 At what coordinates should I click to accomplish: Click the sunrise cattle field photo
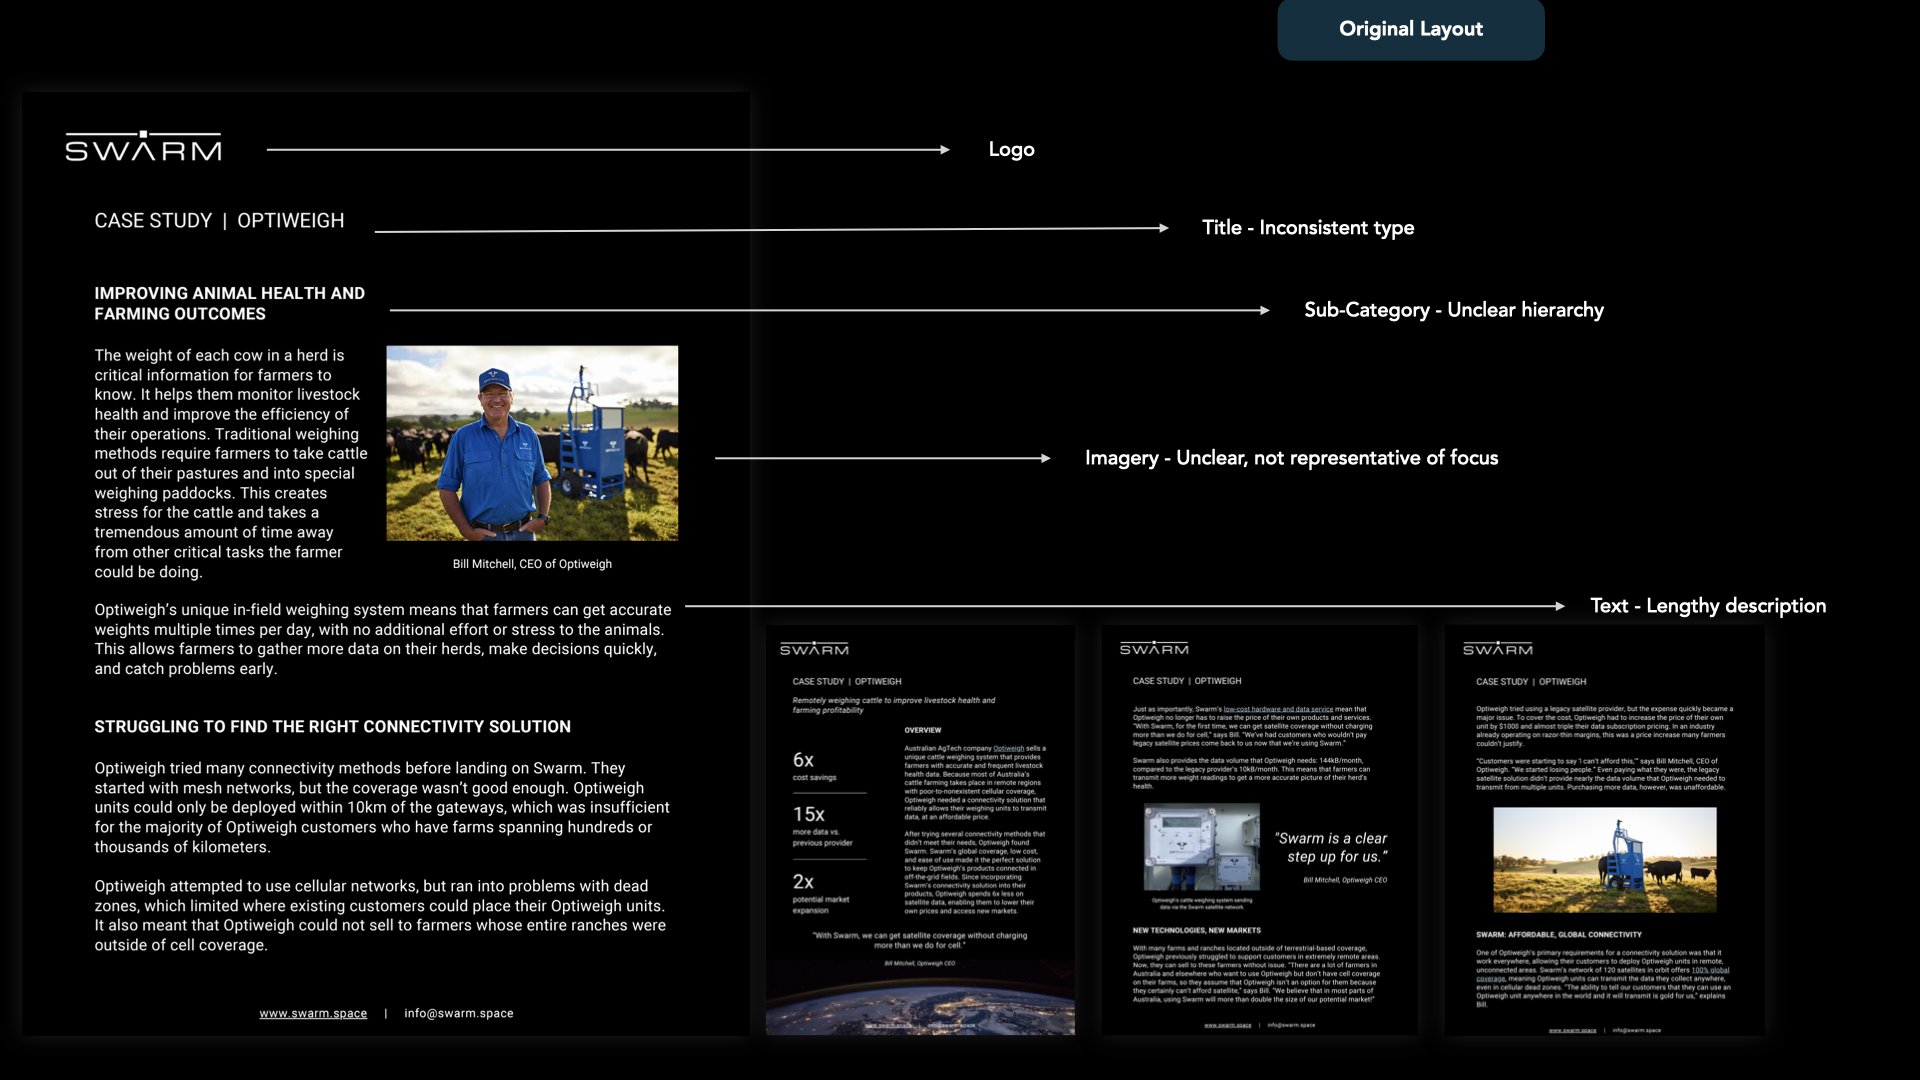point(1604,860)
